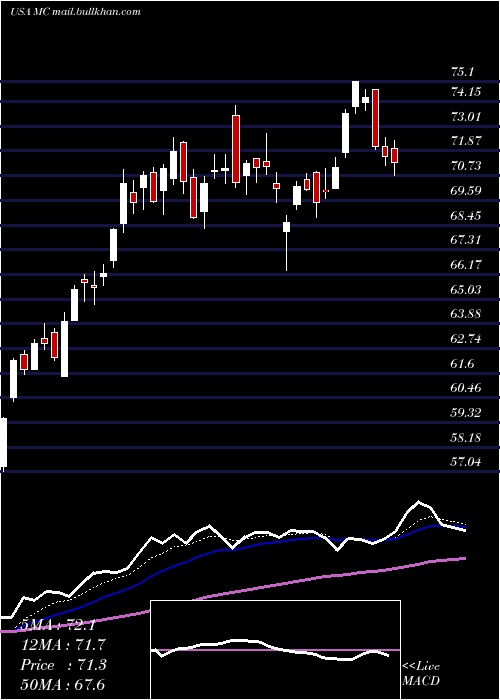Click the 73.01 price axis label

pos(466,117)
